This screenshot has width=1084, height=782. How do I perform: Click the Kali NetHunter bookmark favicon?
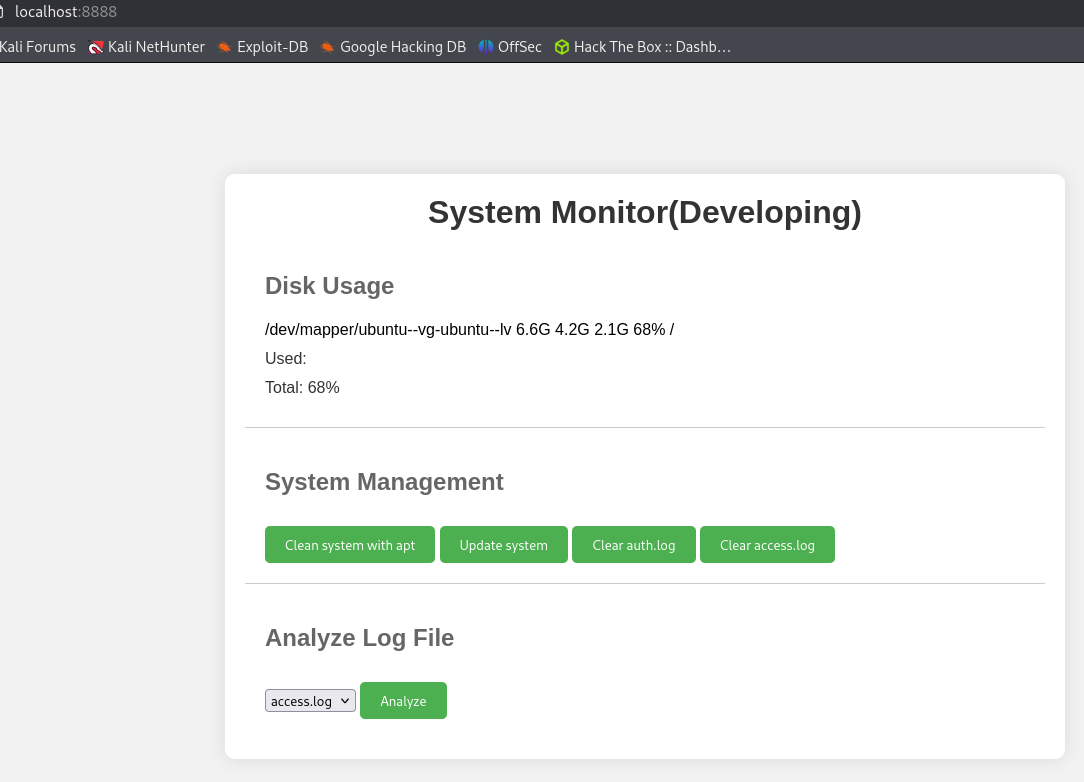96,47
